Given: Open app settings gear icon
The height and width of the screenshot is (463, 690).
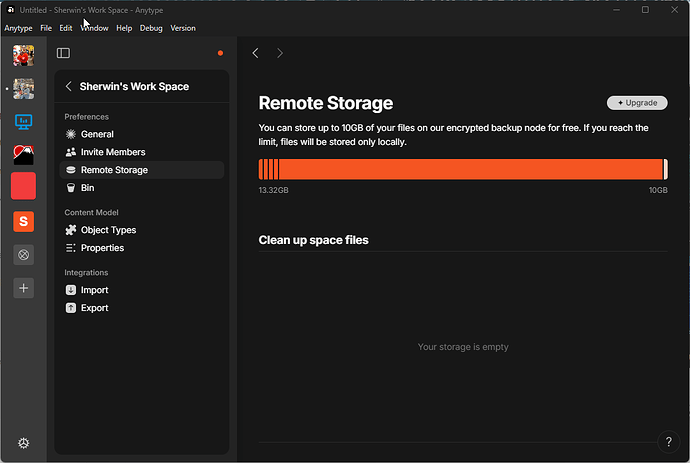Looking at the screenshot, I should coord(23,443).
